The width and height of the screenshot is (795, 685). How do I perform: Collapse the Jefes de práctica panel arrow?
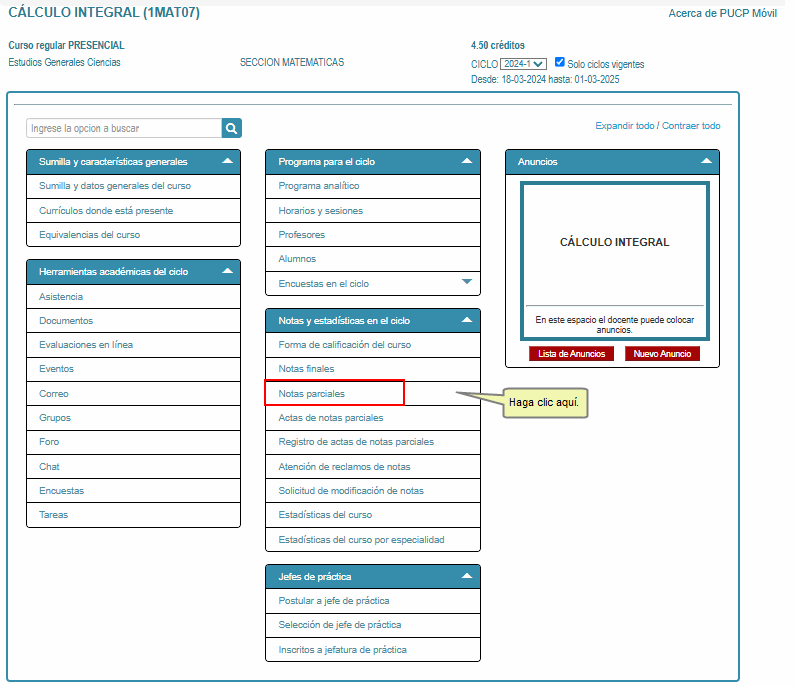point(467,576)
